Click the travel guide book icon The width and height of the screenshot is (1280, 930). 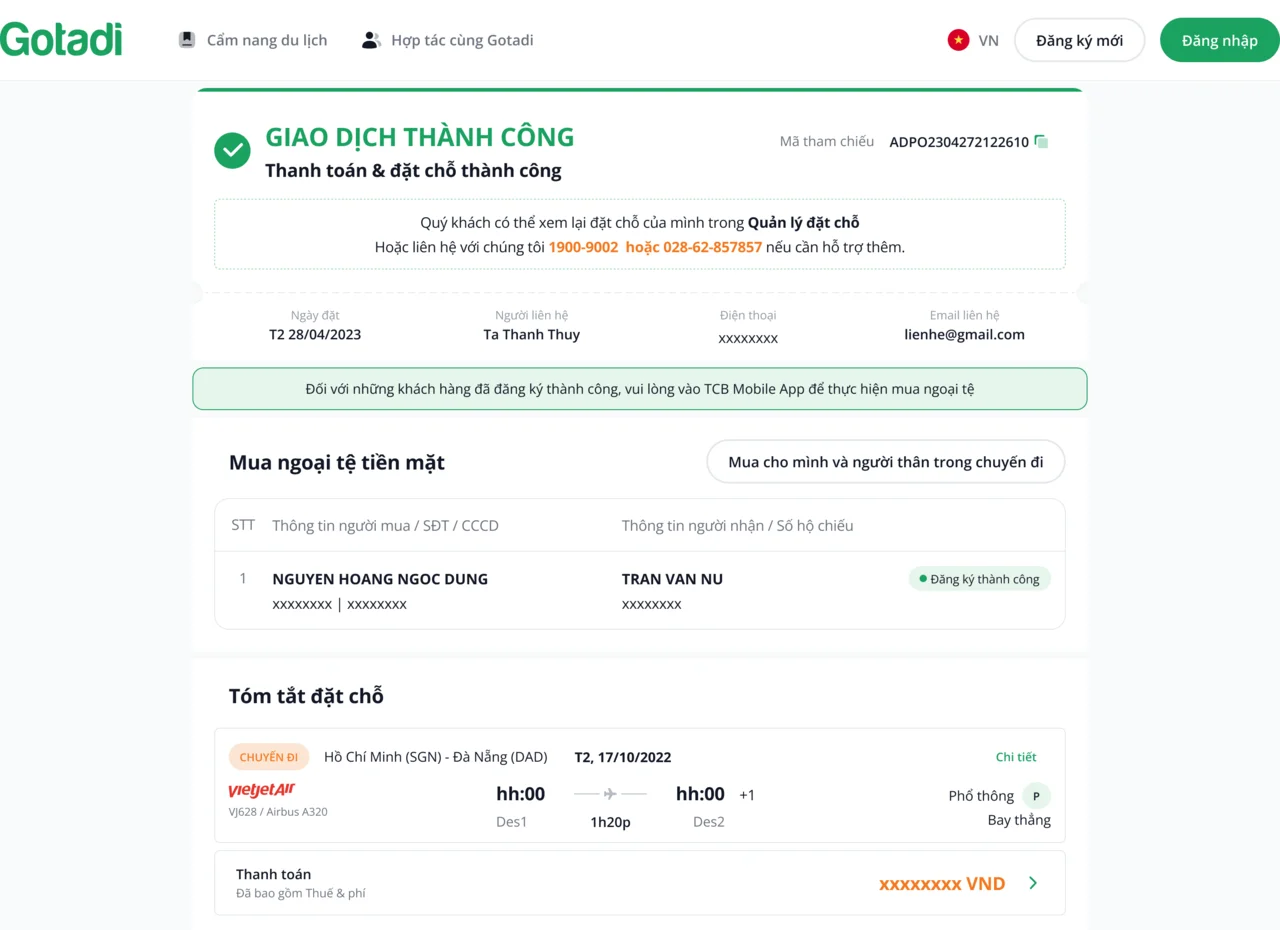coord(187,40)
